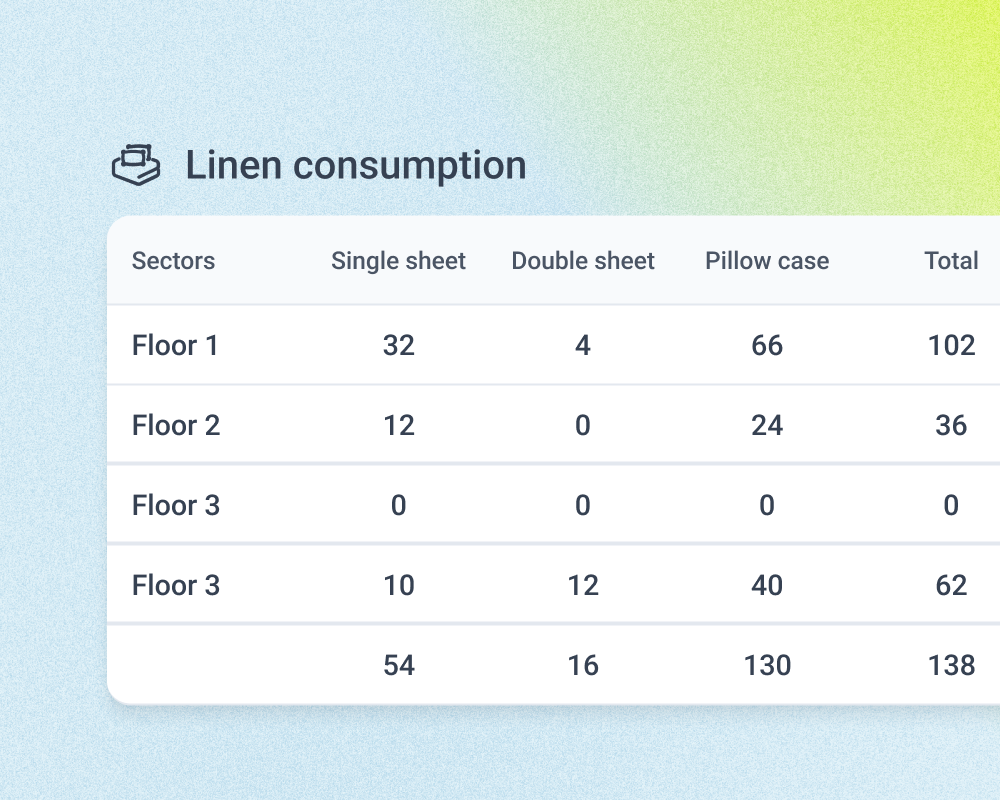Click the linen stack icon beside the title

[138, 165]
